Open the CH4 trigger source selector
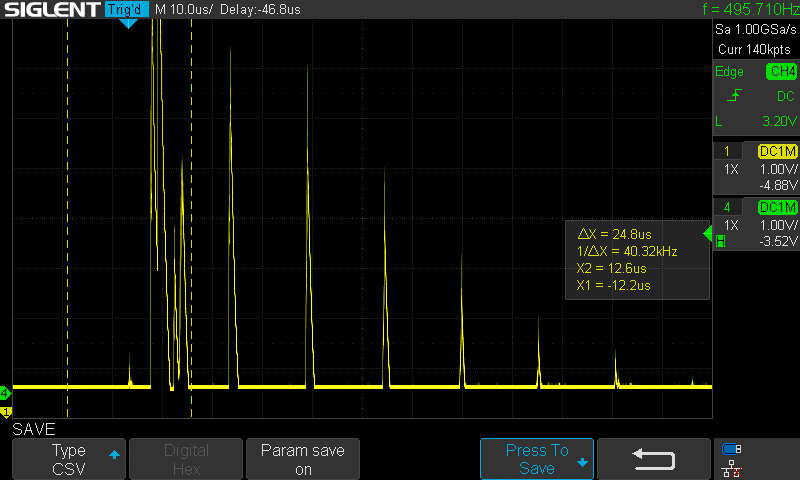This screenshot has height=480, width=800. click(x=782, y=71)
